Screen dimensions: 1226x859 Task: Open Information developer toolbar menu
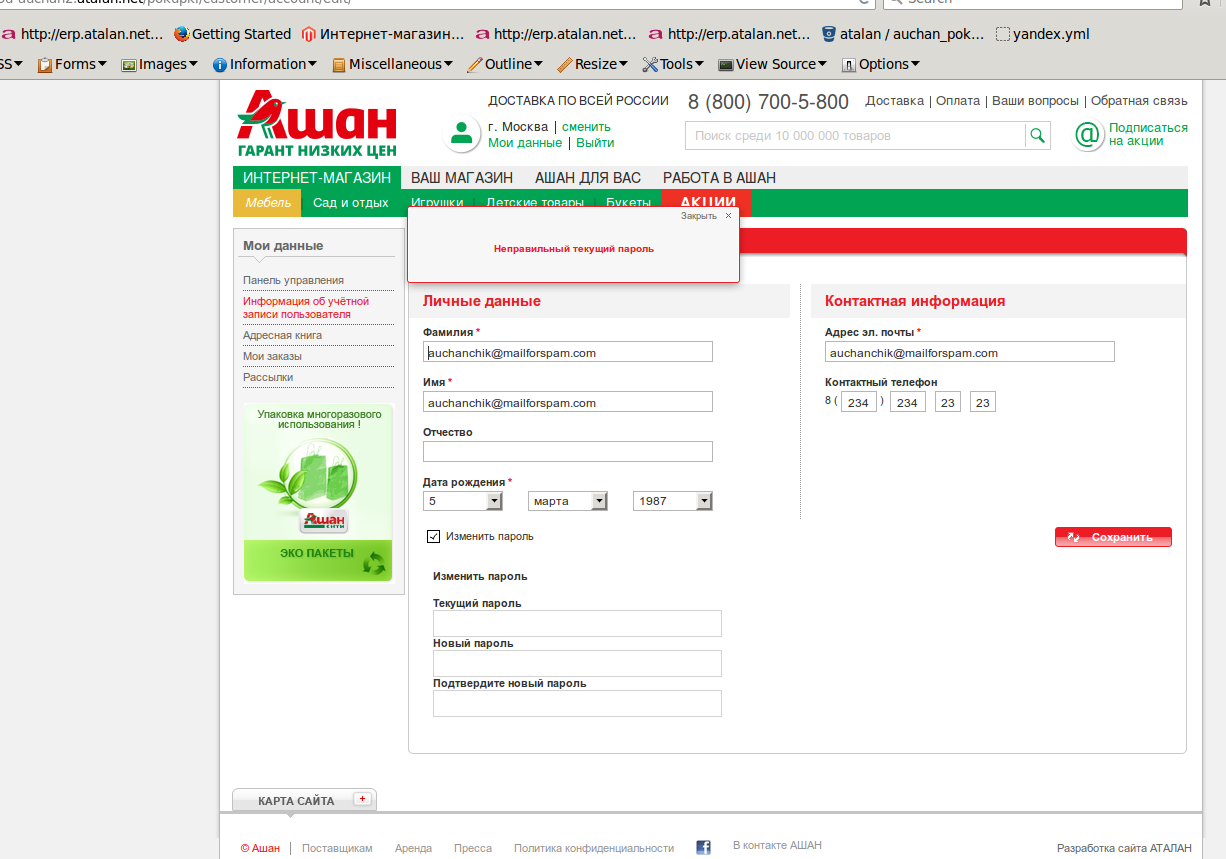point(265,64)
